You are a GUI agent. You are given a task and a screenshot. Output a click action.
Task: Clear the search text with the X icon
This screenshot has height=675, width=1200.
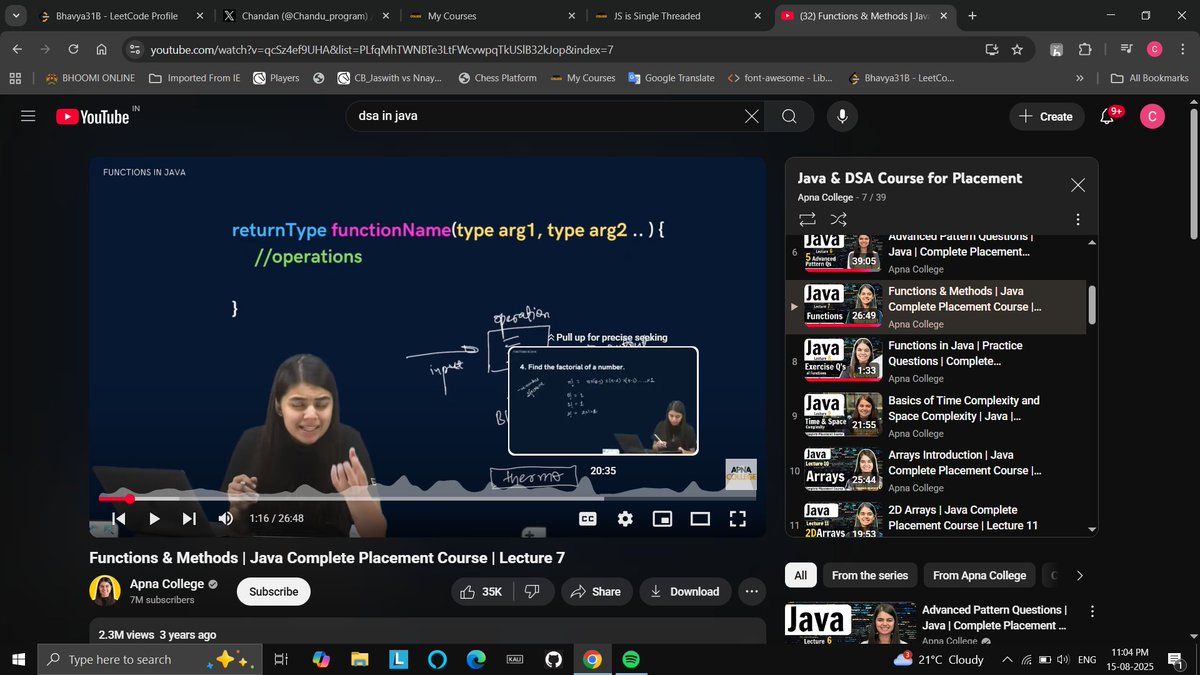coord(752,116)
